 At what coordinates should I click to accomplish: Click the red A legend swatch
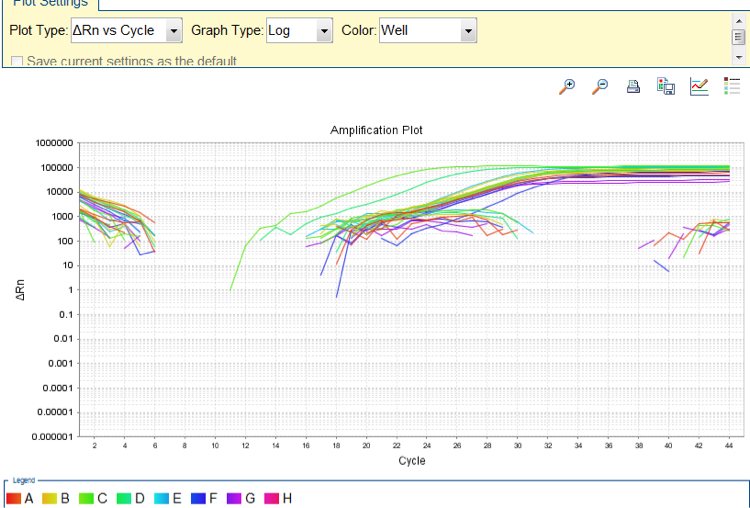coord(13,498)
